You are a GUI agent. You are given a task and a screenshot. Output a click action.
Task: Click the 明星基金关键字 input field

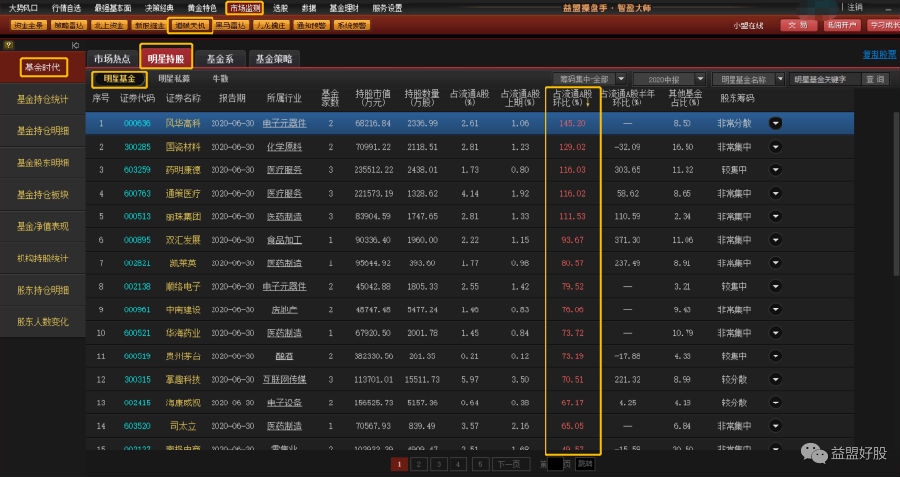click(x=824, y=79)
